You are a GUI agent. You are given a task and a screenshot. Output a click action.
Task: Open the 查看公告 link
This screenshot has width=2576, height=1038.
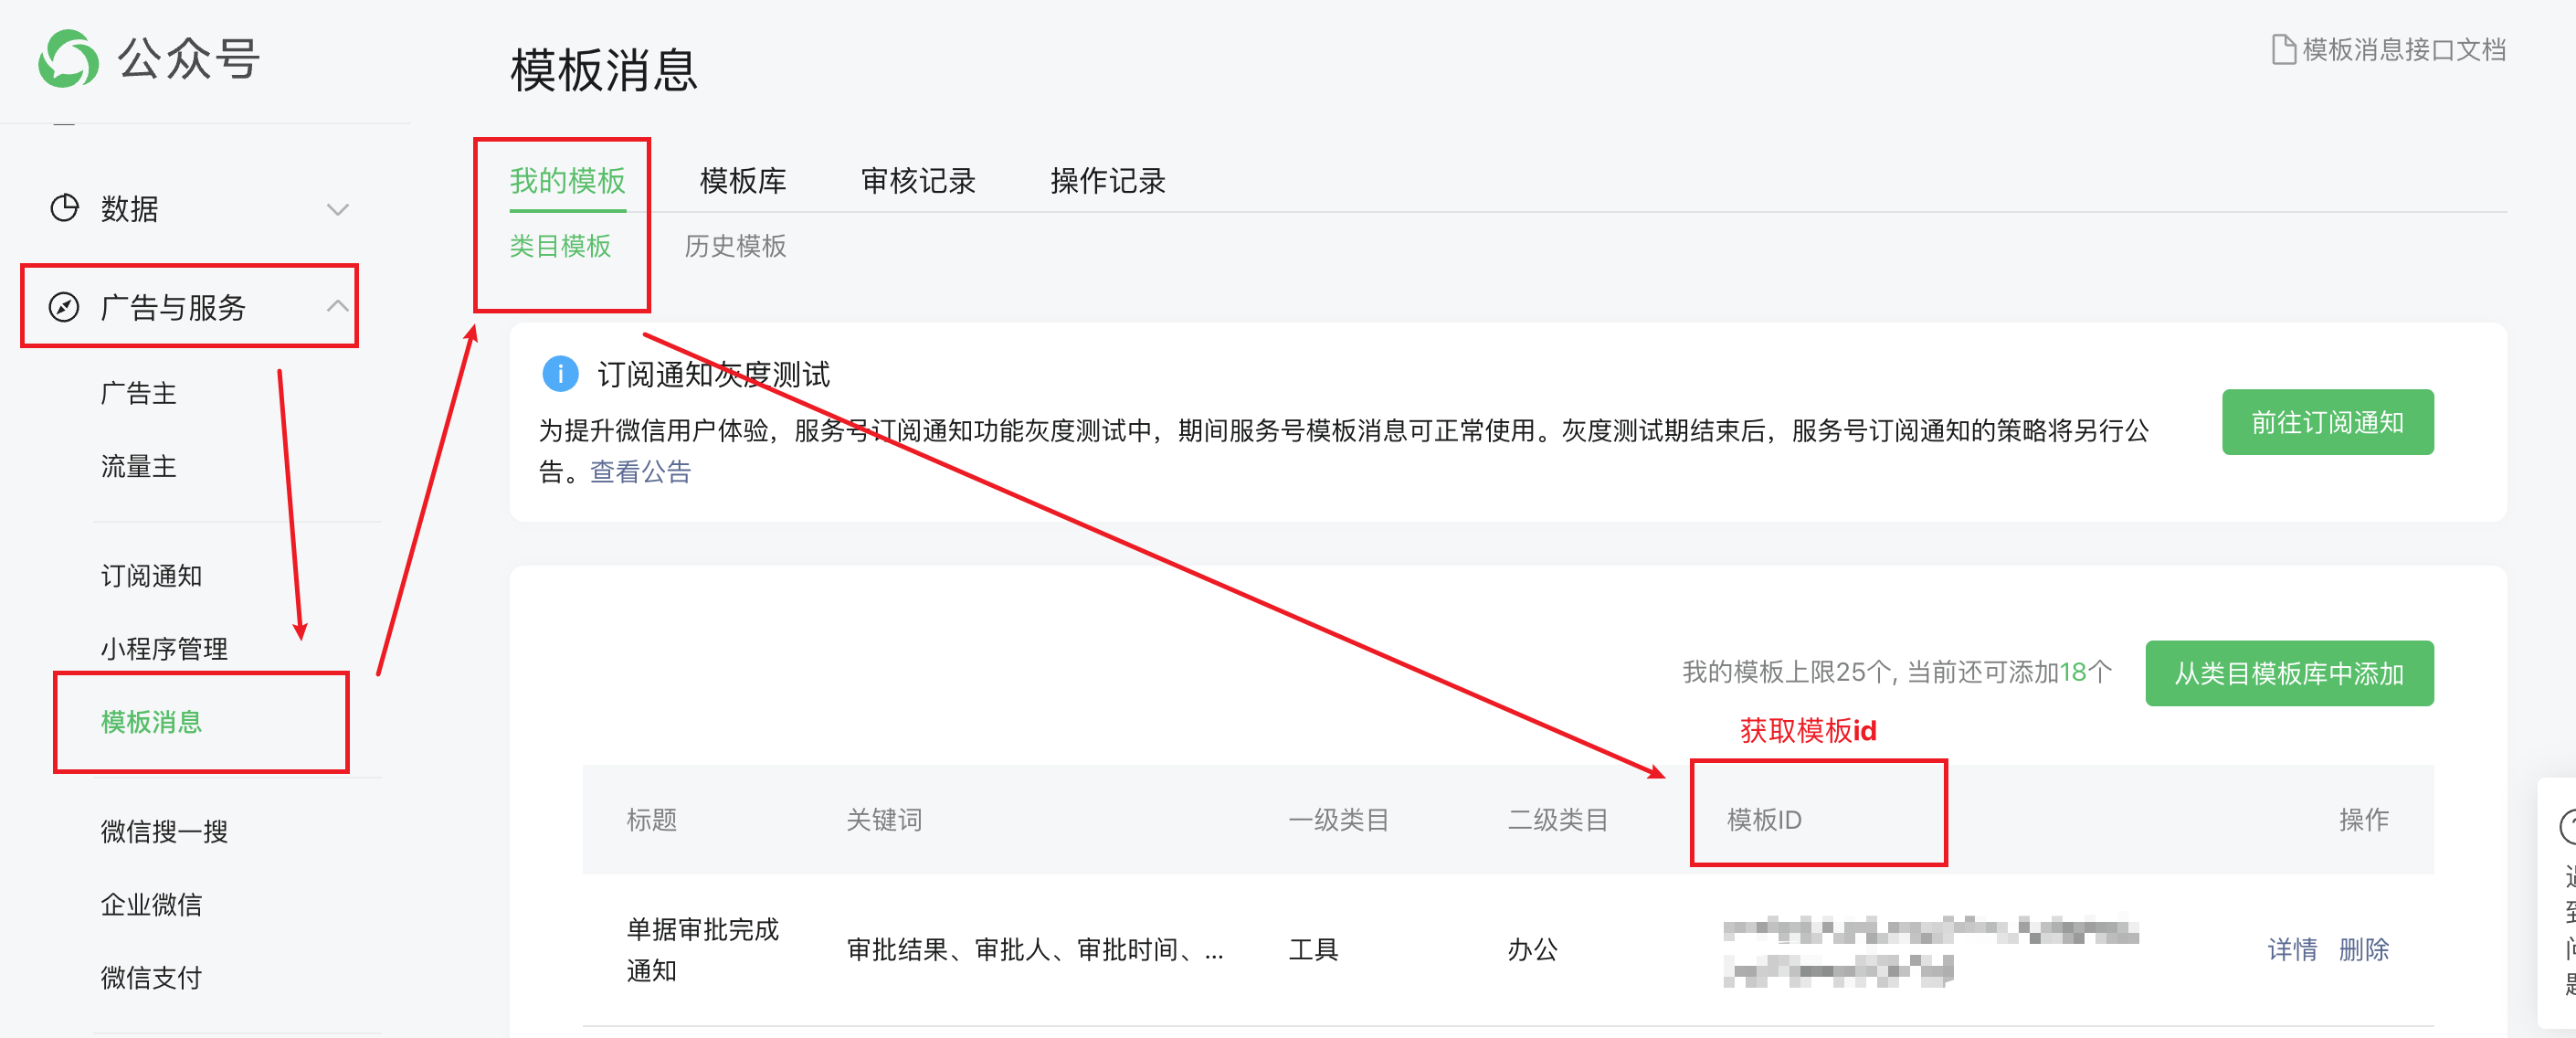pos(640,472)
